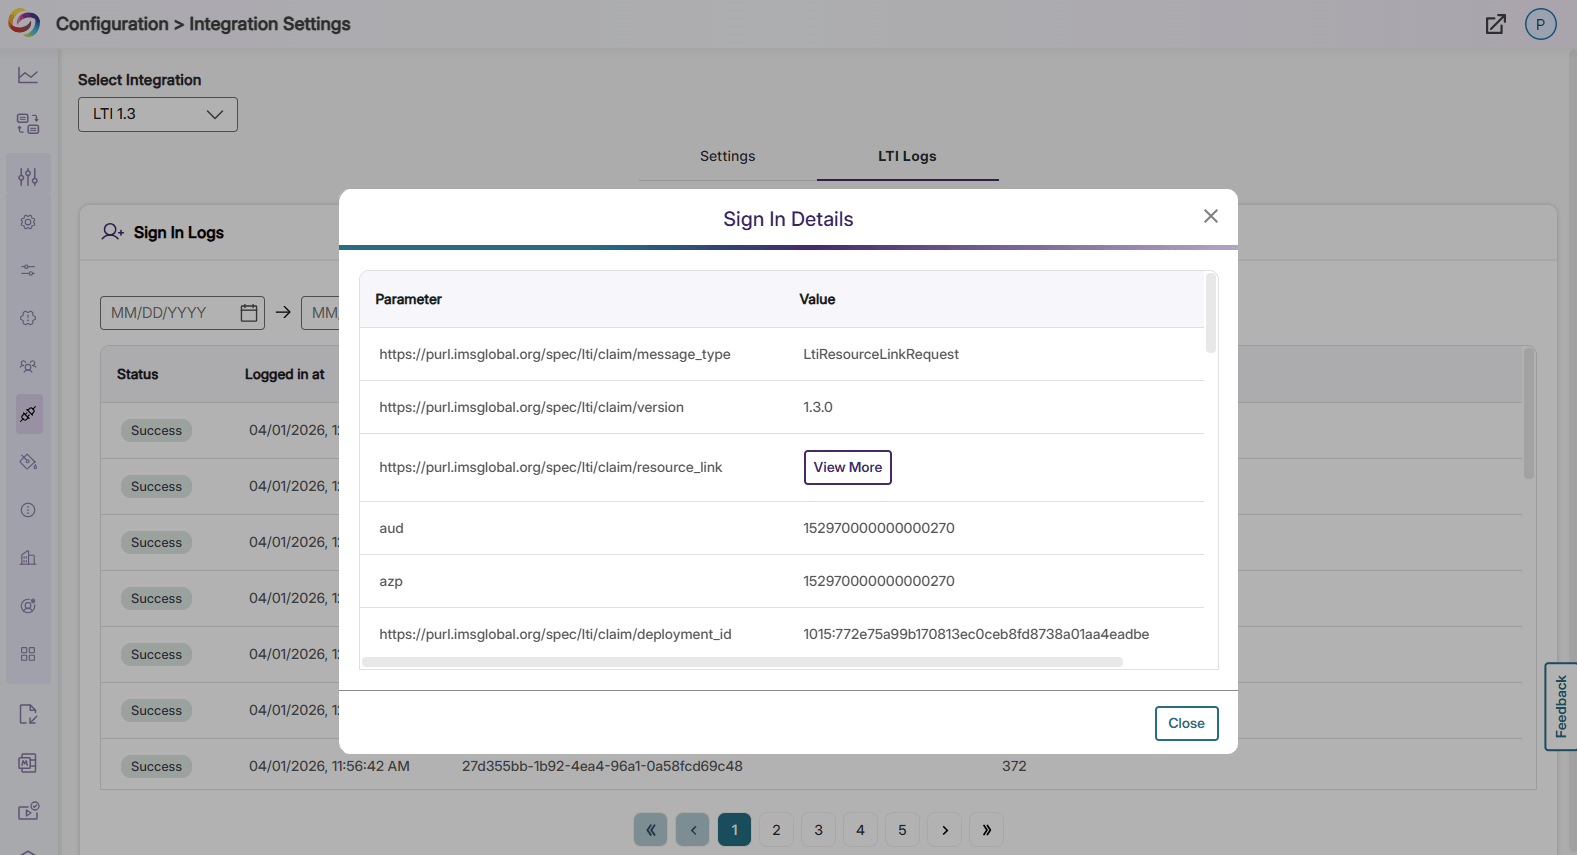Click the ID 27d355bb-1b92-4ea4-96a1-0a58fcd69c48
Viewport: 1577px width, 855px height.
(x=602, y=766)
